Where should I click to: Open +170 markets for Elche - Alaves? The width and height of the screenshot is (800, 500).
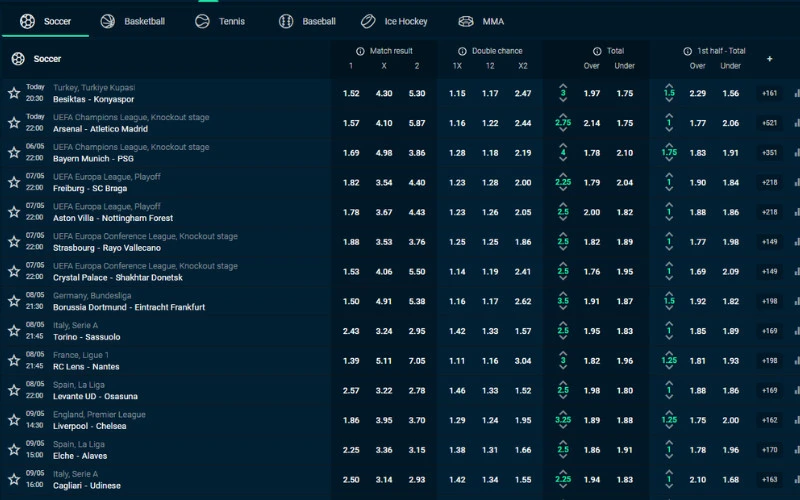point(769,450)
